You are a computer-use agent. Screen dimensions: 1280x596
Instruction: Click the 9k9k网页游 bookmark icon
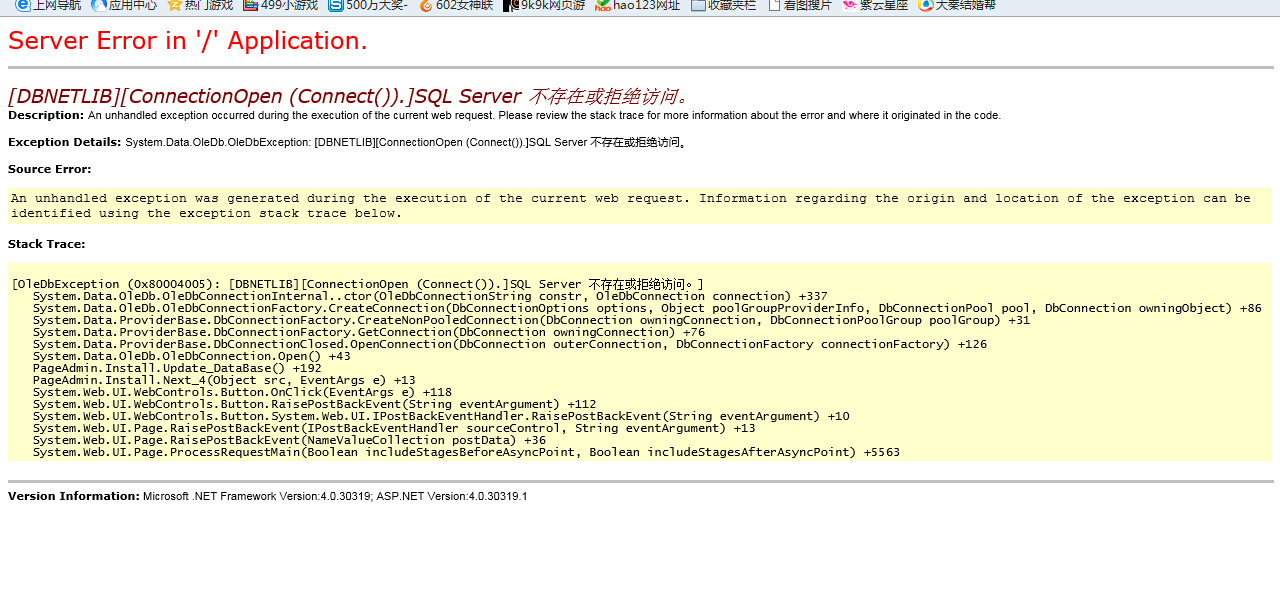(511, 5)
